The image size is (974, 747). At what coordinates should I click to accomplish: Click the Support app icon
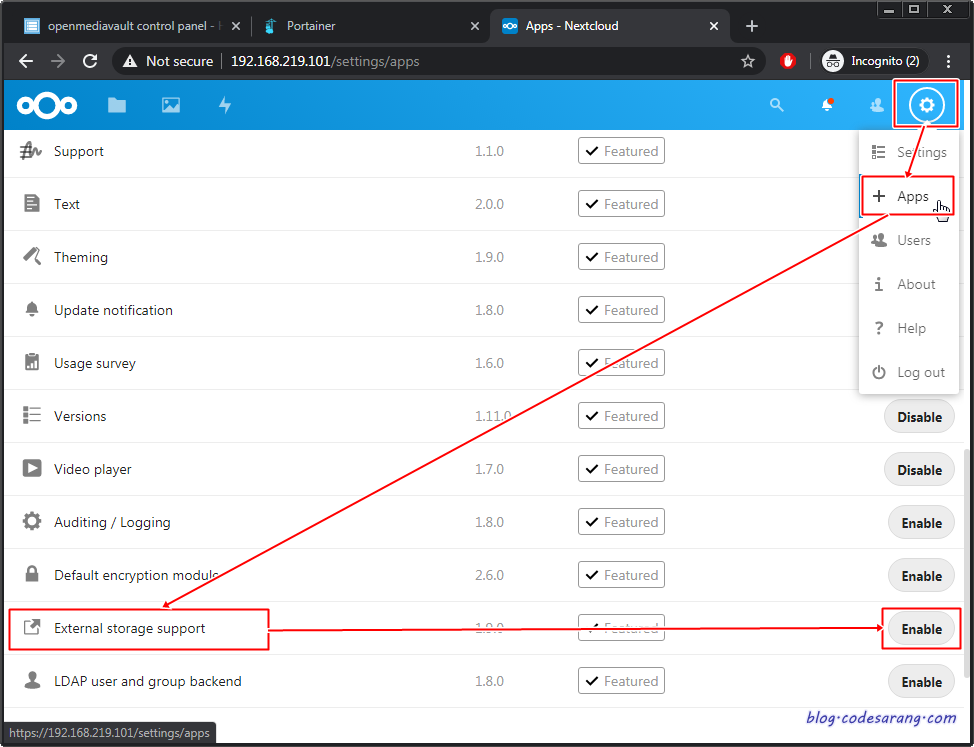30,151
